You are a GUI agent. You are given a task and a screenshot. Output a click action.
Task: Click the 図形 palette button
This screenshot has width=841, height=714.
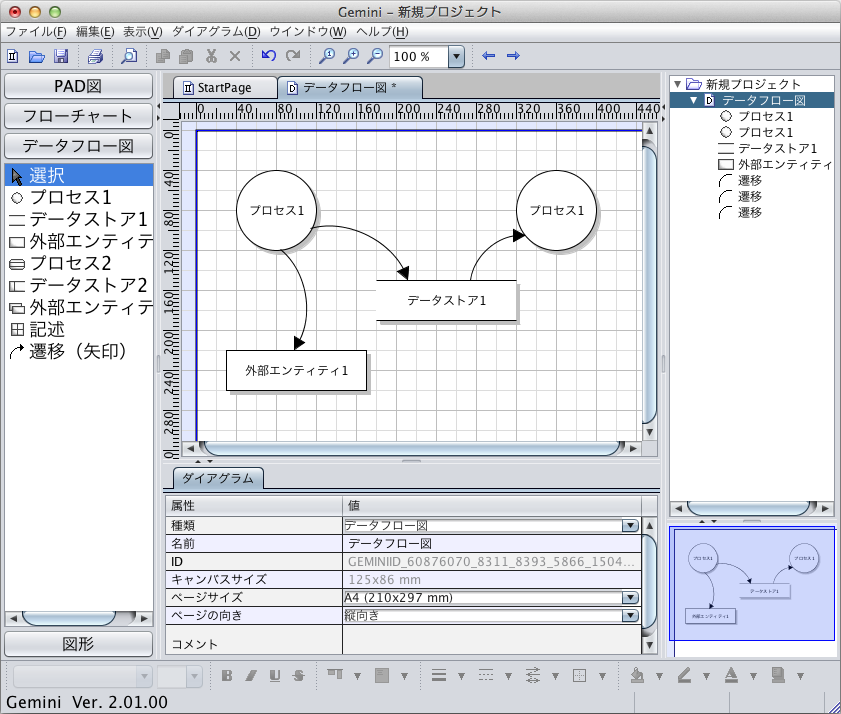(x=78, y=644)
